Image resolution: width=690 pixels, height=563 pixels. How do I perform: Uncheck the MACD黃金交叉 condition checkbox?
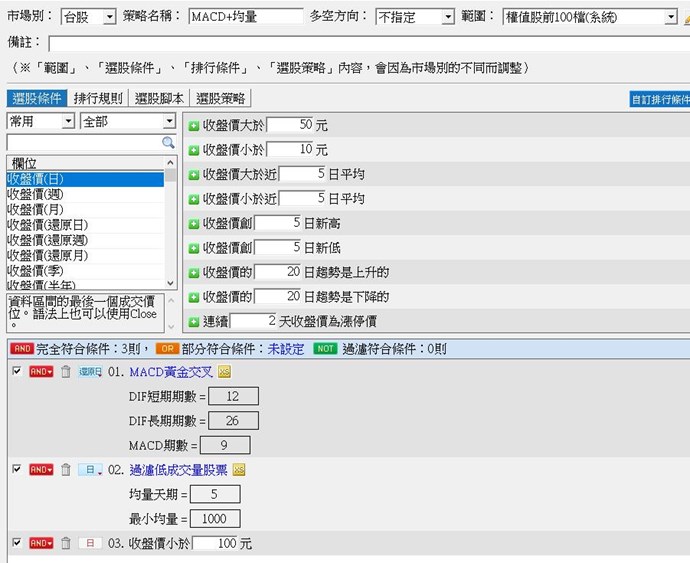(x=16, y=372)
